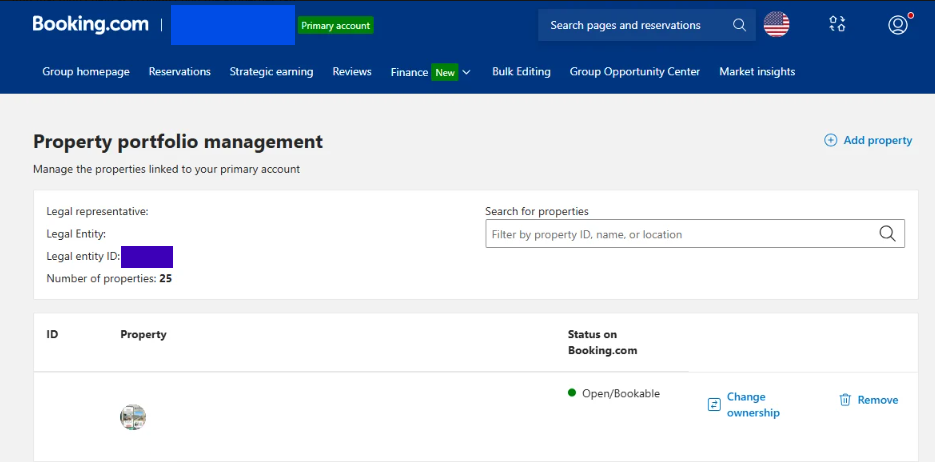Screen dimensions: 935x462
Task: Click the trash bin icon beside Remove
Action: pos(845,400)
